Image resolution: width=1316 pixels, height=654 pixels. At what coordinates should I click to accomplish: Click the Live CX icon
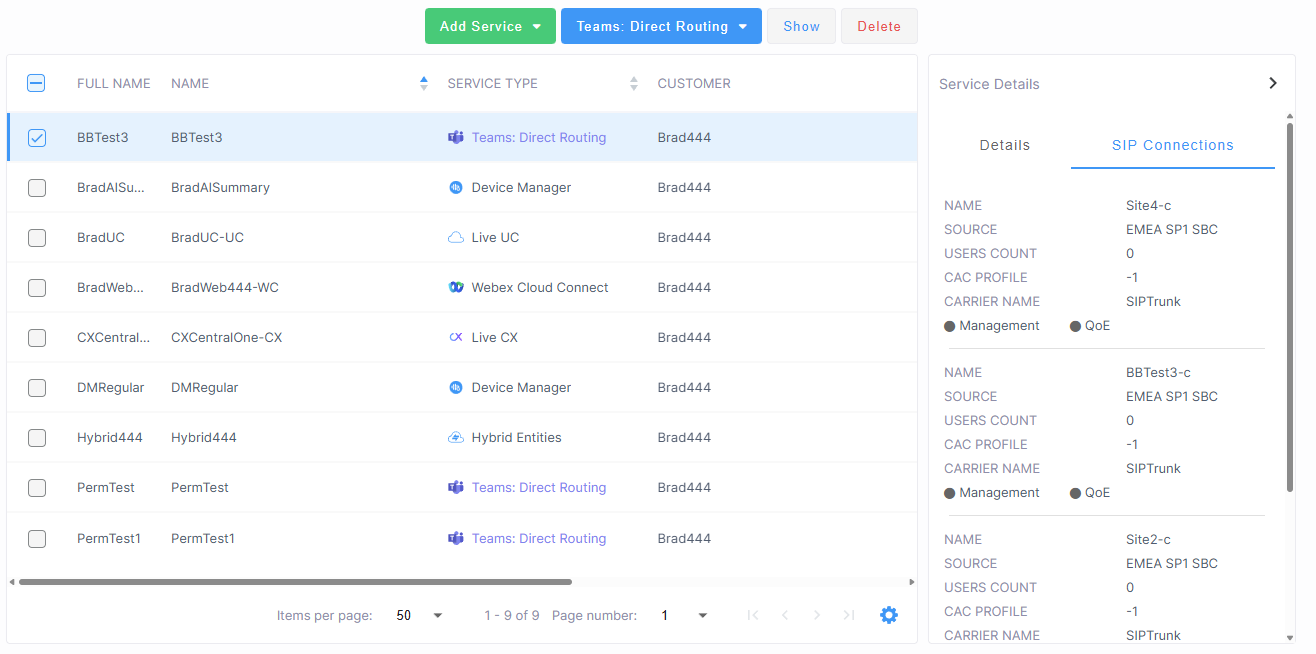click(456, 337)
